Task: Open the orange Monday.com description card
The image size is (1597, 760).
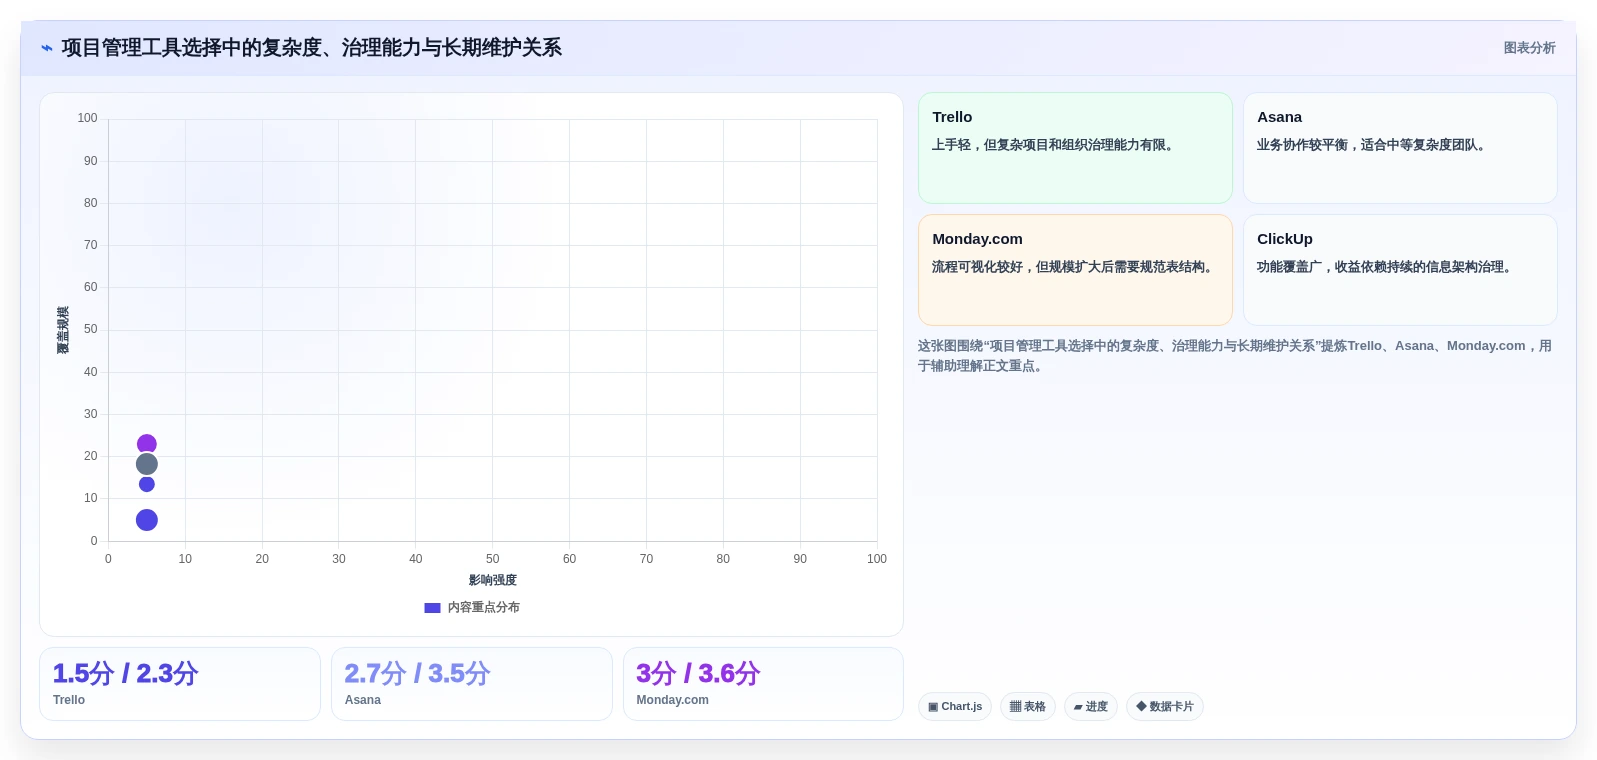Action: click(x=1075, y=270)
